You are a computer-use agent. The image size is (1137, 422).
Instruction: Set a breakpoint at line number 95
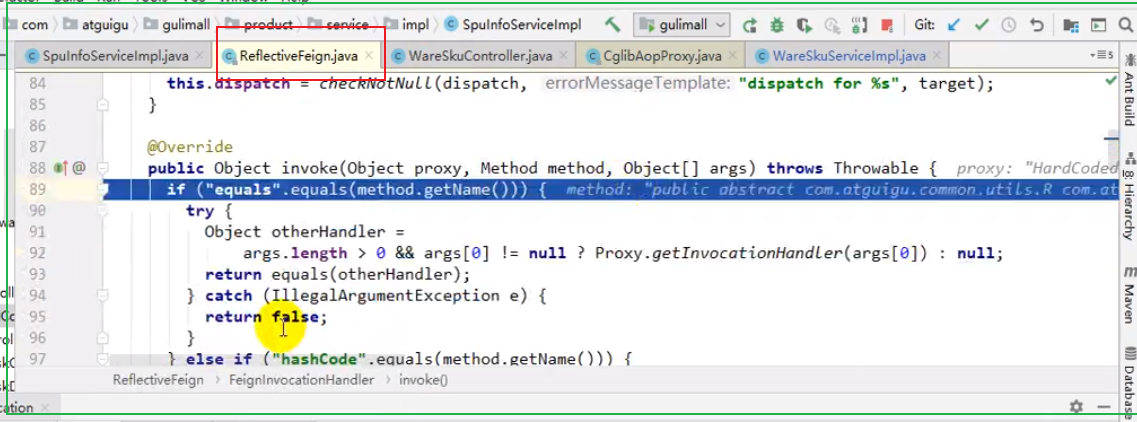36,317
